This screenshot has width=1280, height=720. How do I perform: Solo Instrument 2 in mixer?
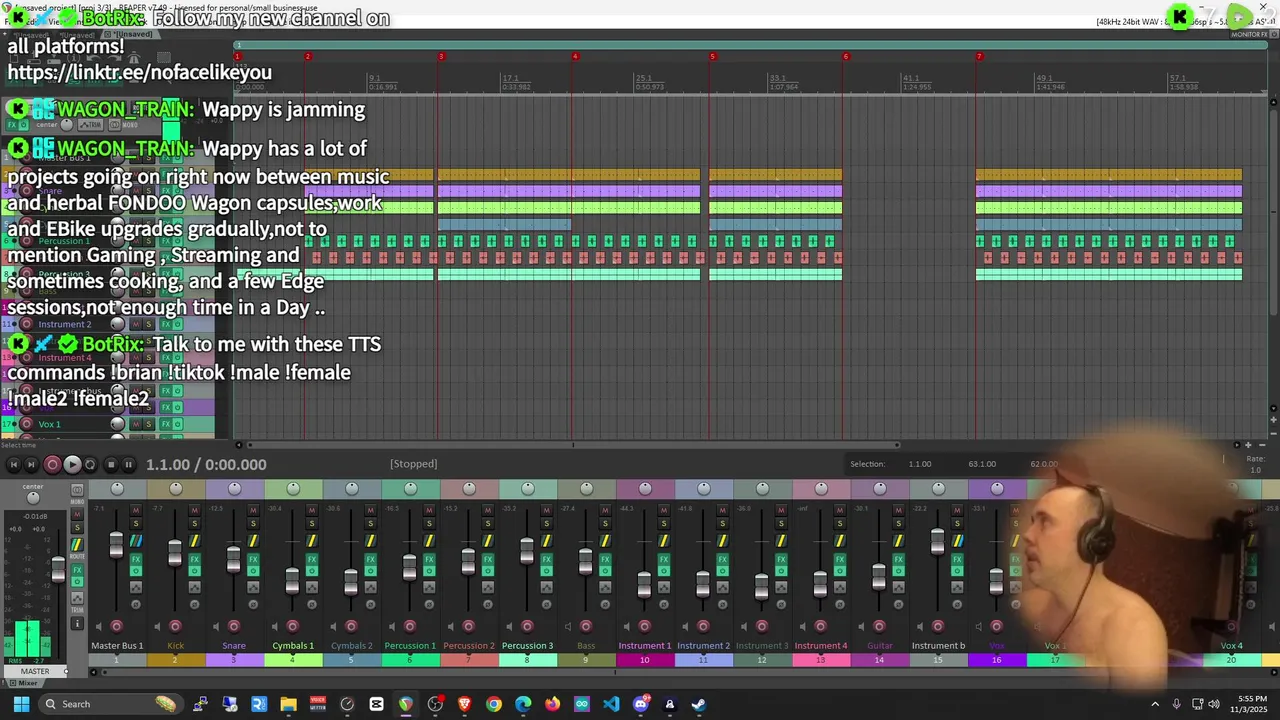point(723,524)
